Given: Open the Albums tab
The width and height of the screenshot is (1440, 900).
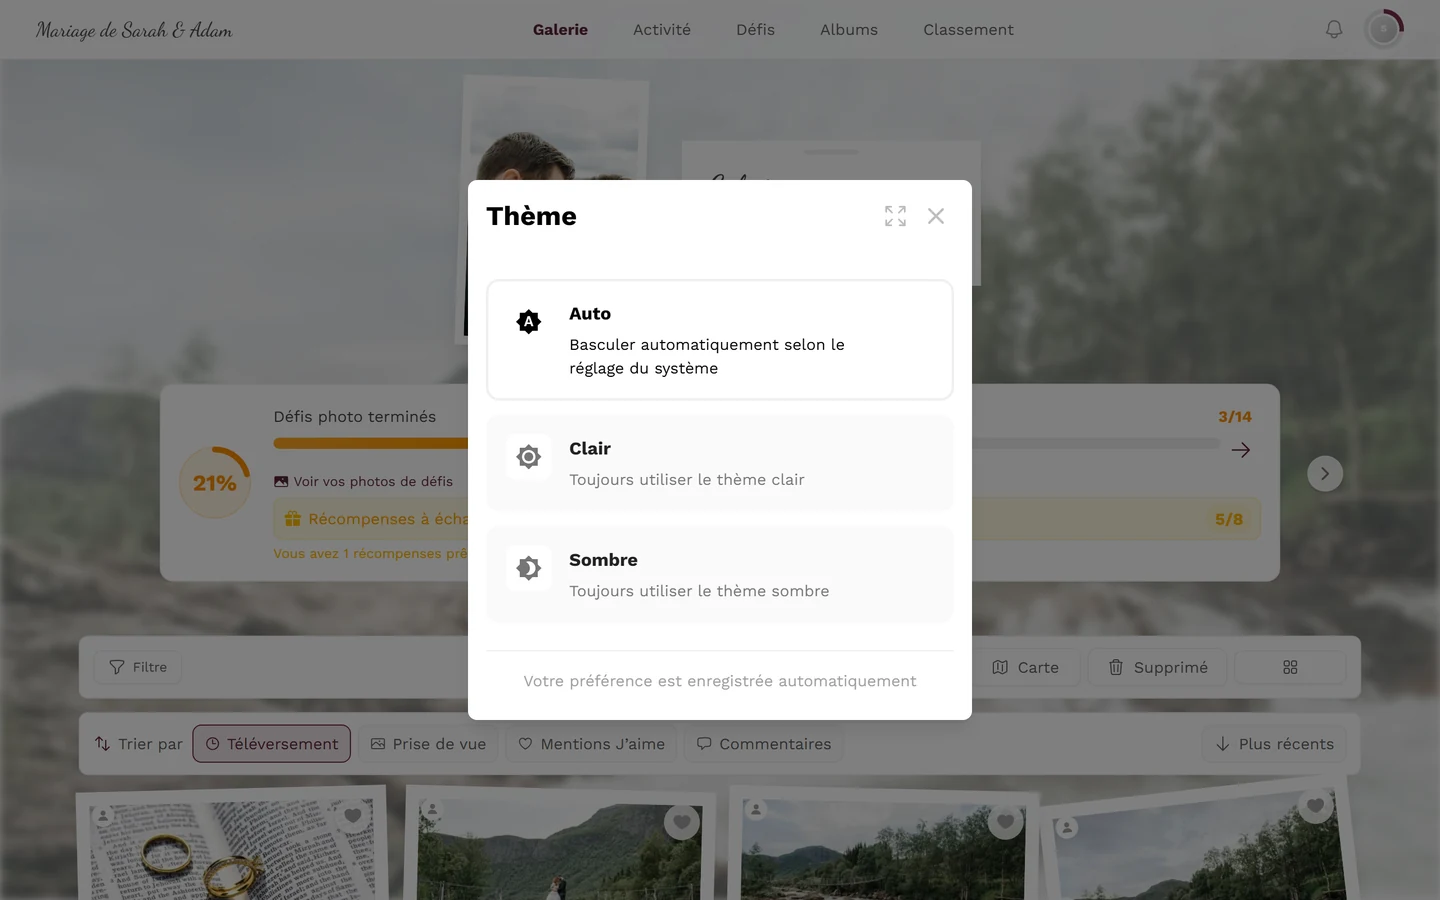Looking at the screenshot, I should tap(849, 30).
